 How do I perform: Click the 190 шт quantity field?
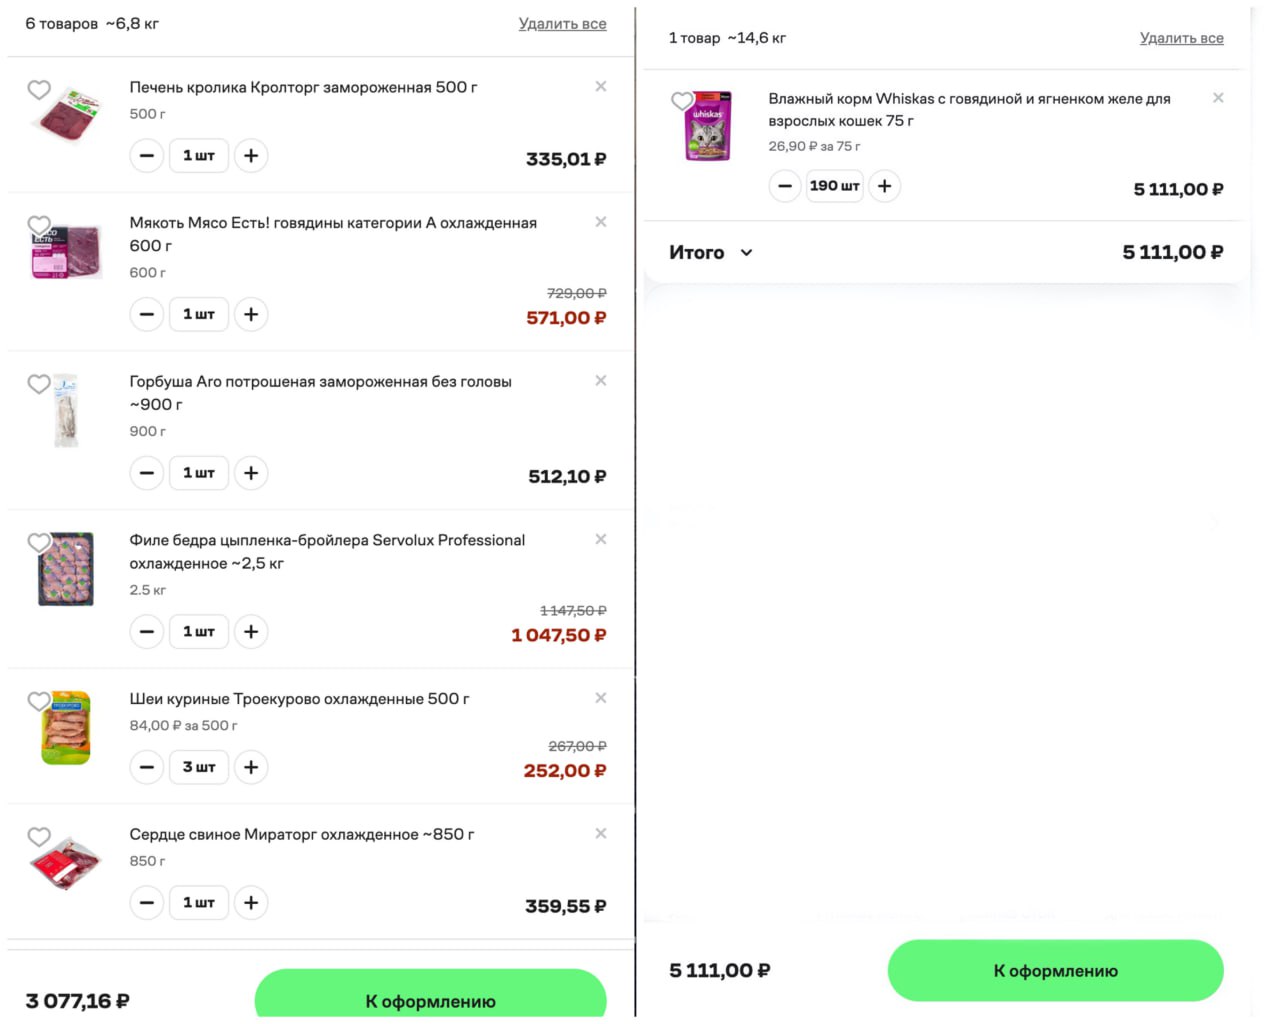click(834, 186)
